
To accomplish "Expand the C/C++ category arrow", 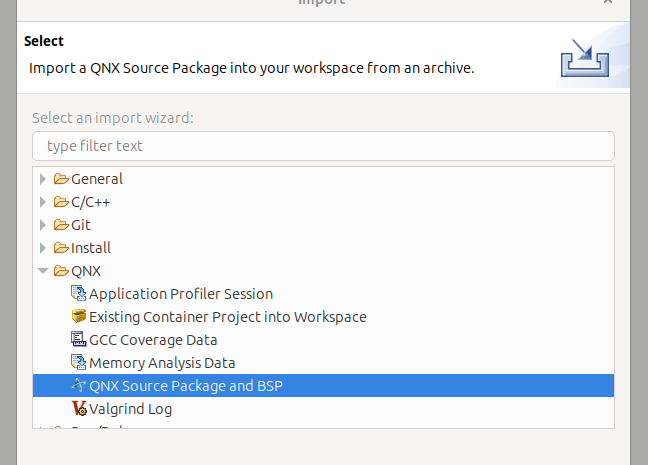I will [43, 202].
